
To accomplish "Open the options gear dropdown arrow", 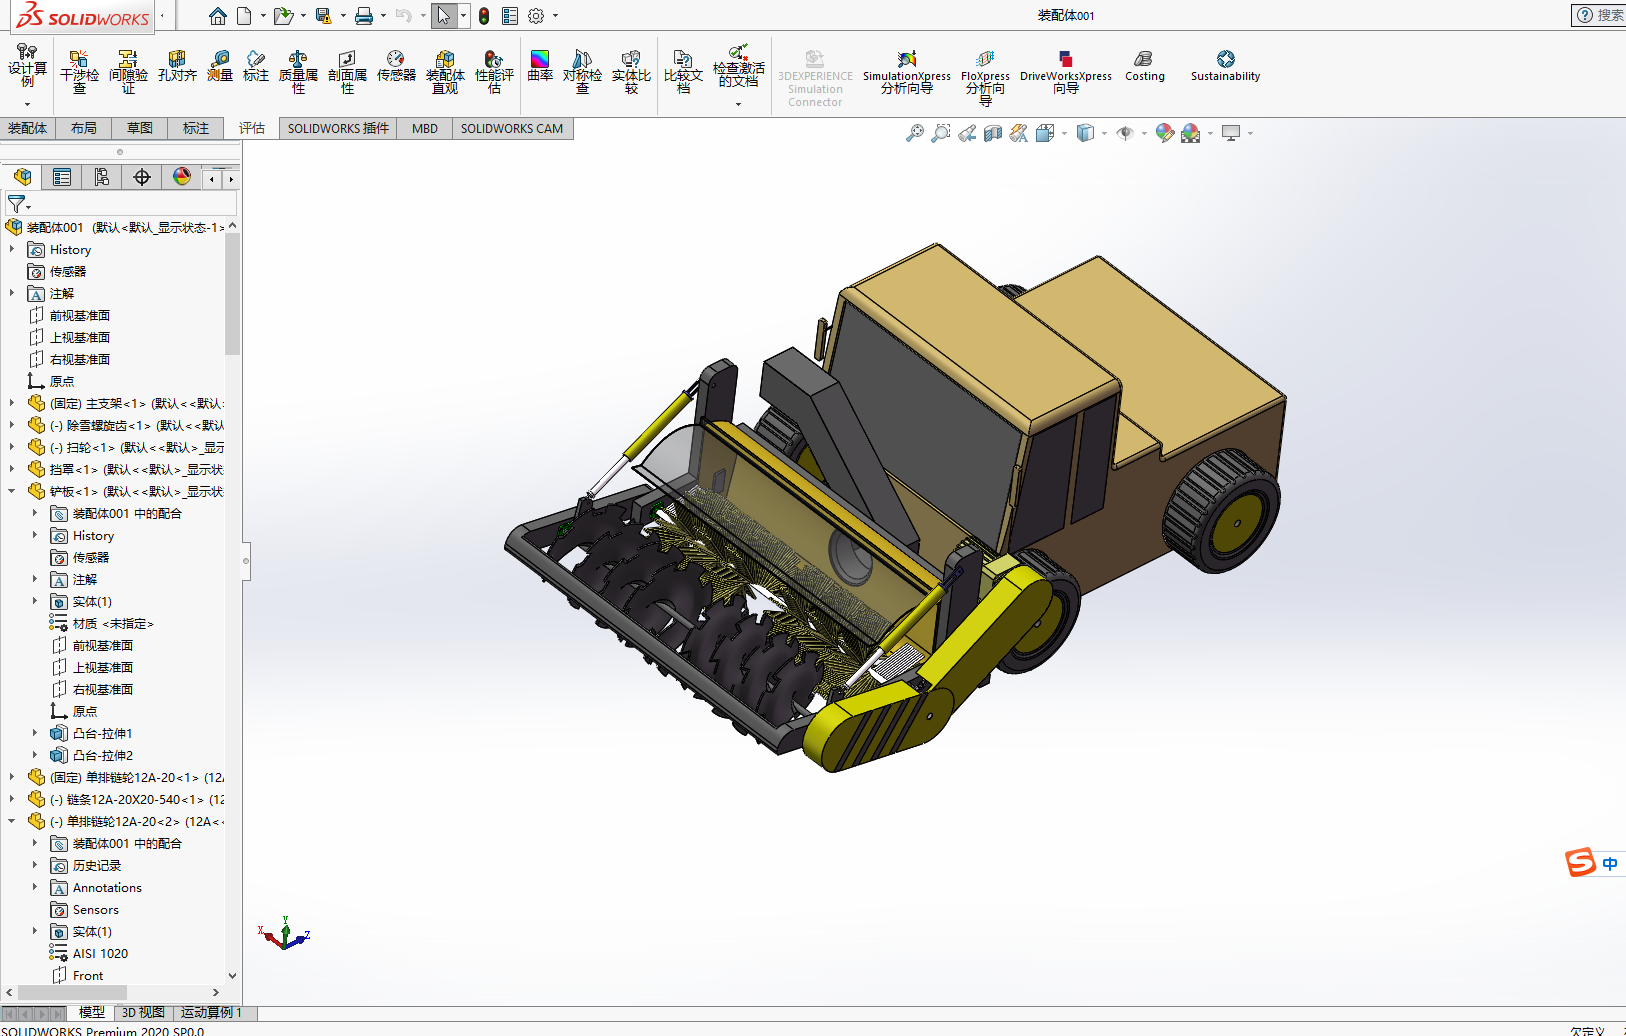I will (x=555, y=16).
